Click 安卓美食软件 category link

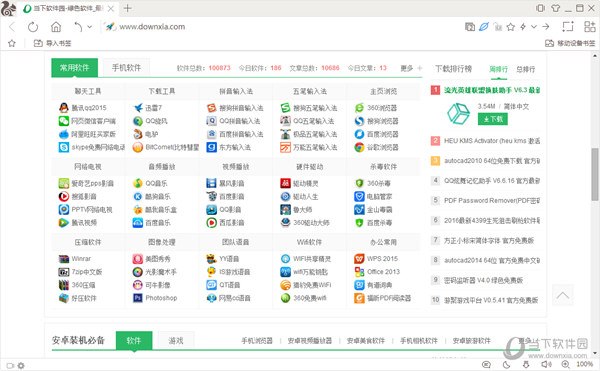point(365,340)
